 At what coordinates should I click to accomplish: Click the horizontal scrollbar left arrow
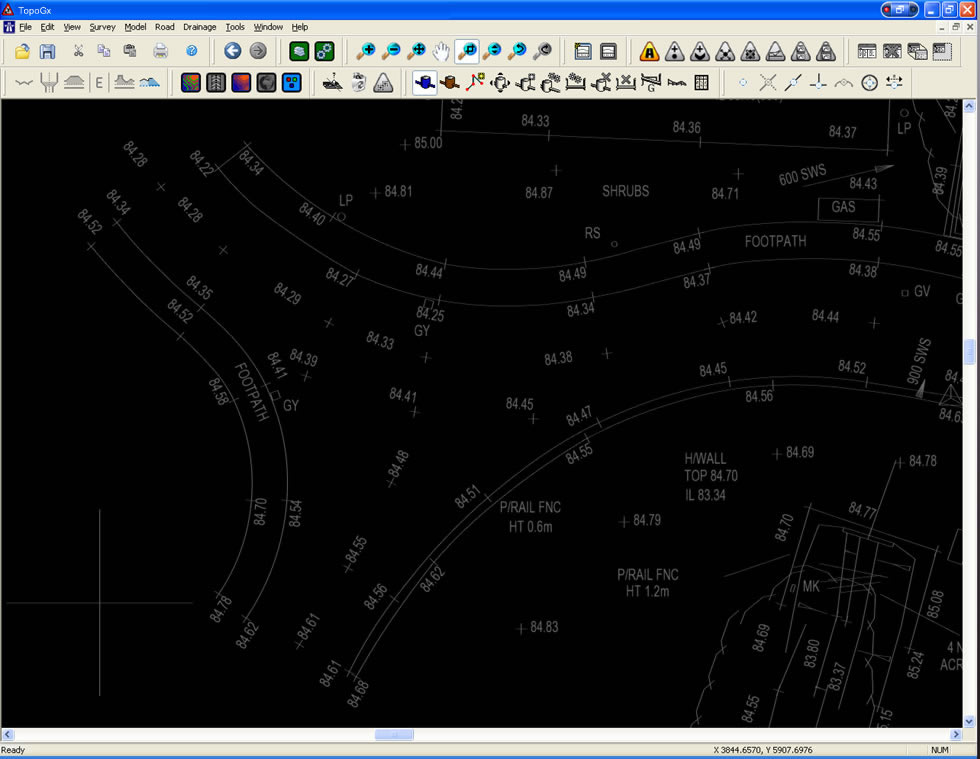8,735
